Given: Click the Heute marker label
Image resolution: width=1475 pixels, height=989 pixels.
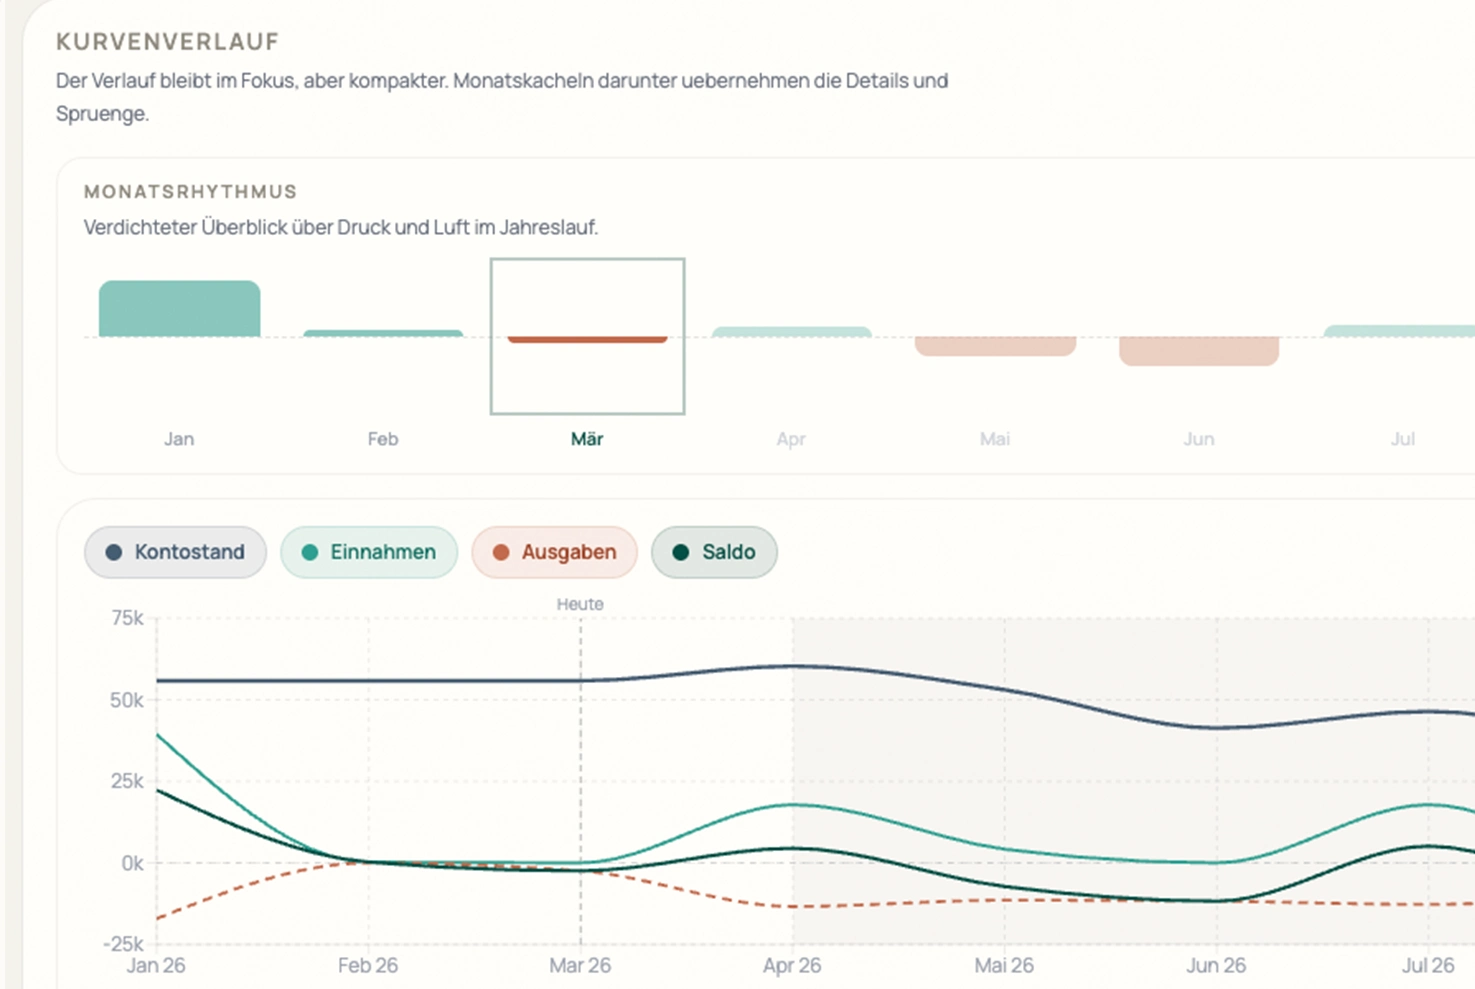Looking at the screenshot, I should (x=580, y=604).
